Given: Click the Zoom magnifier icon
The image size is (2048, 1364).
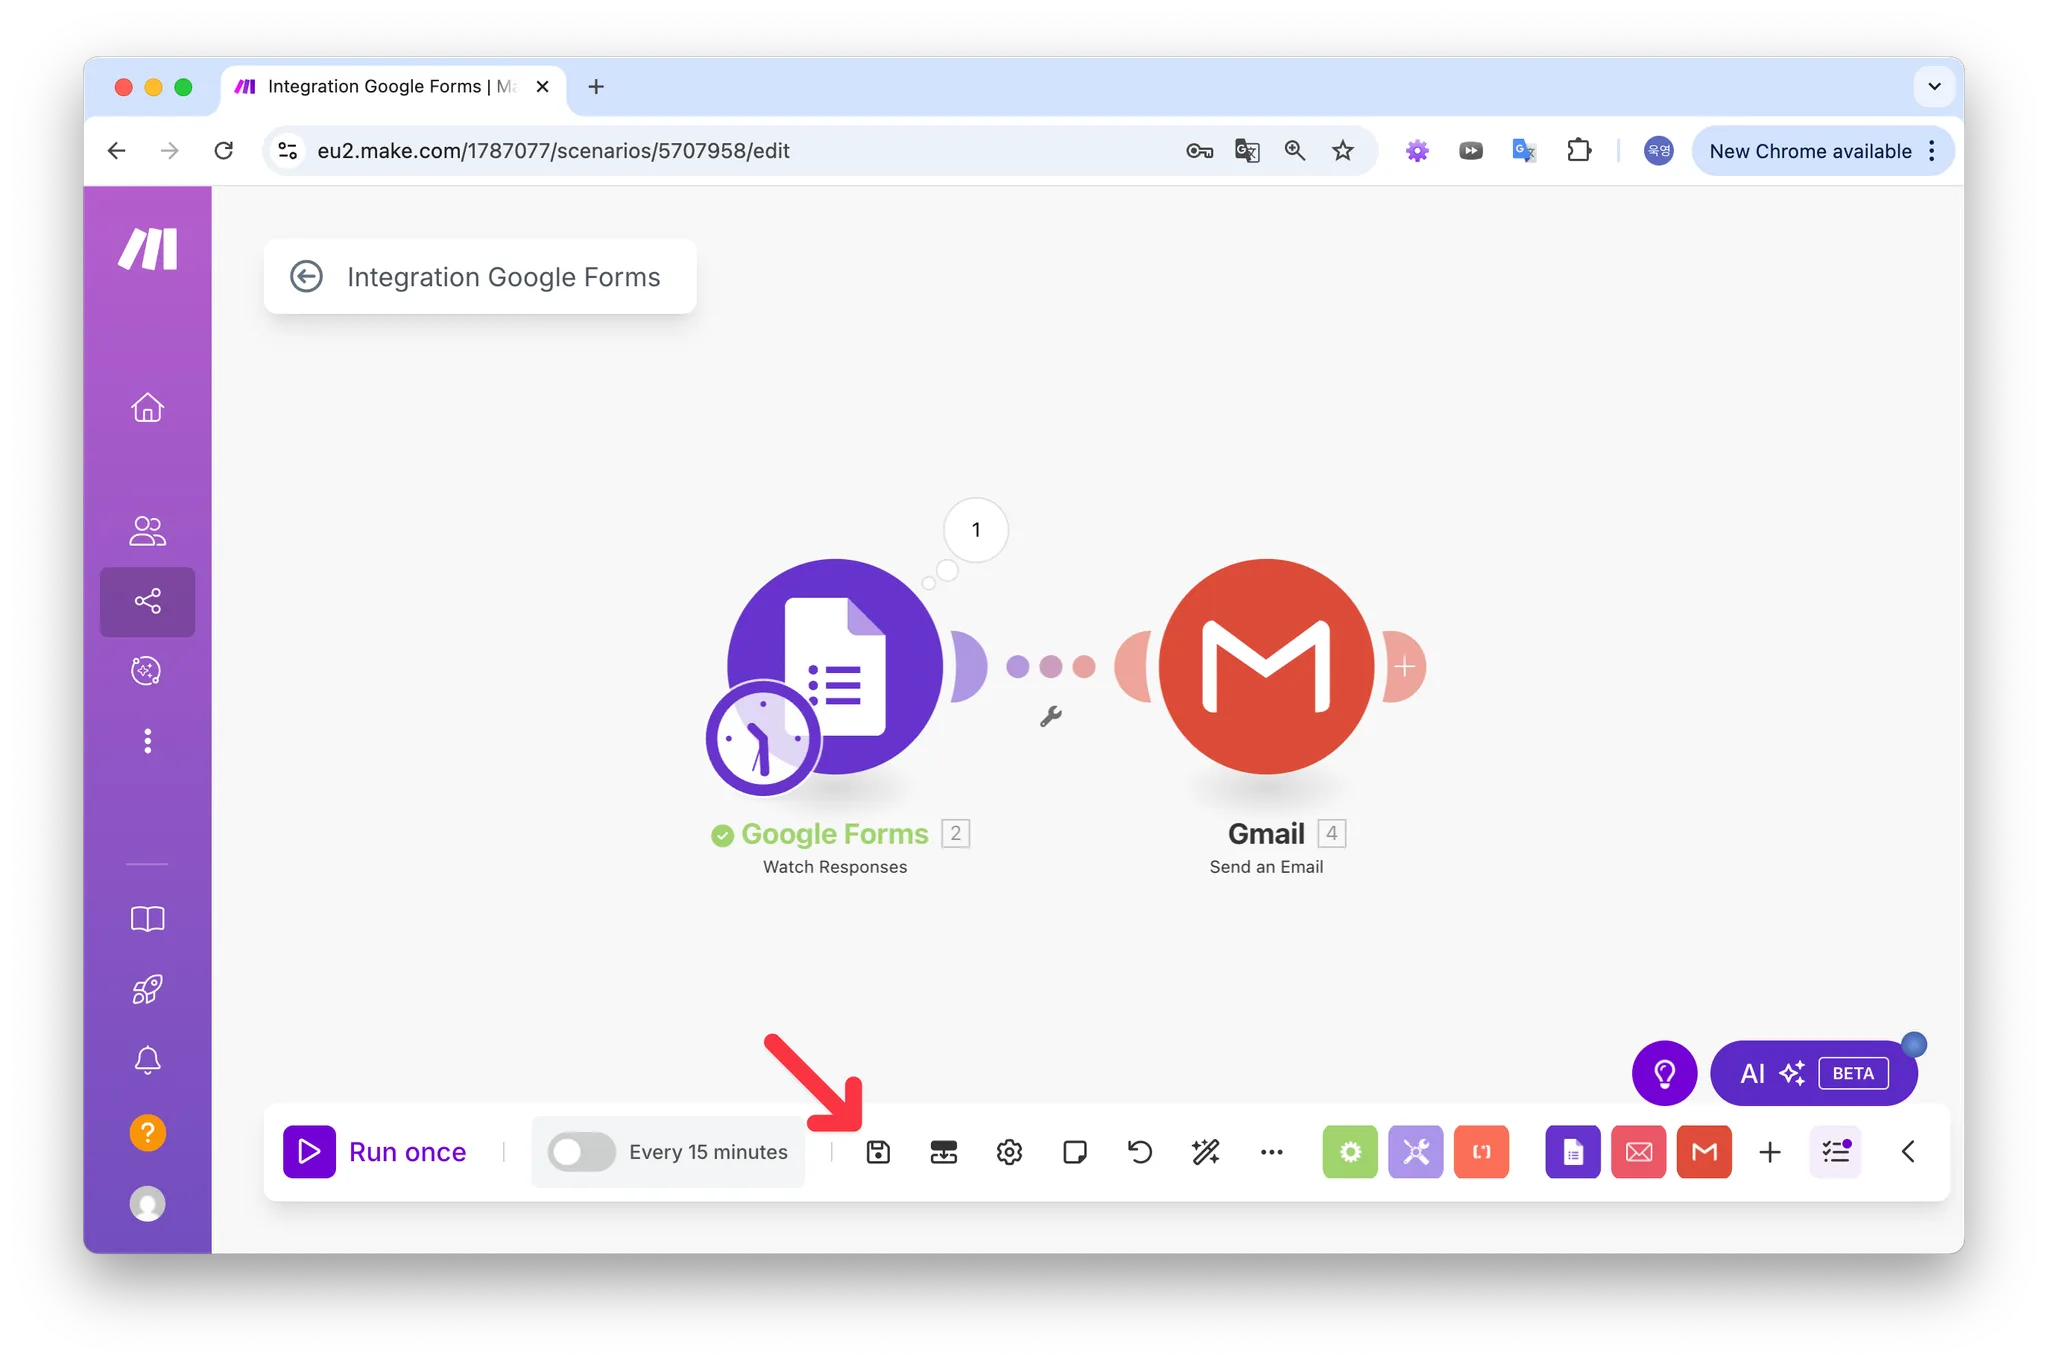Looking at the screenshot, I should 1295,151.
